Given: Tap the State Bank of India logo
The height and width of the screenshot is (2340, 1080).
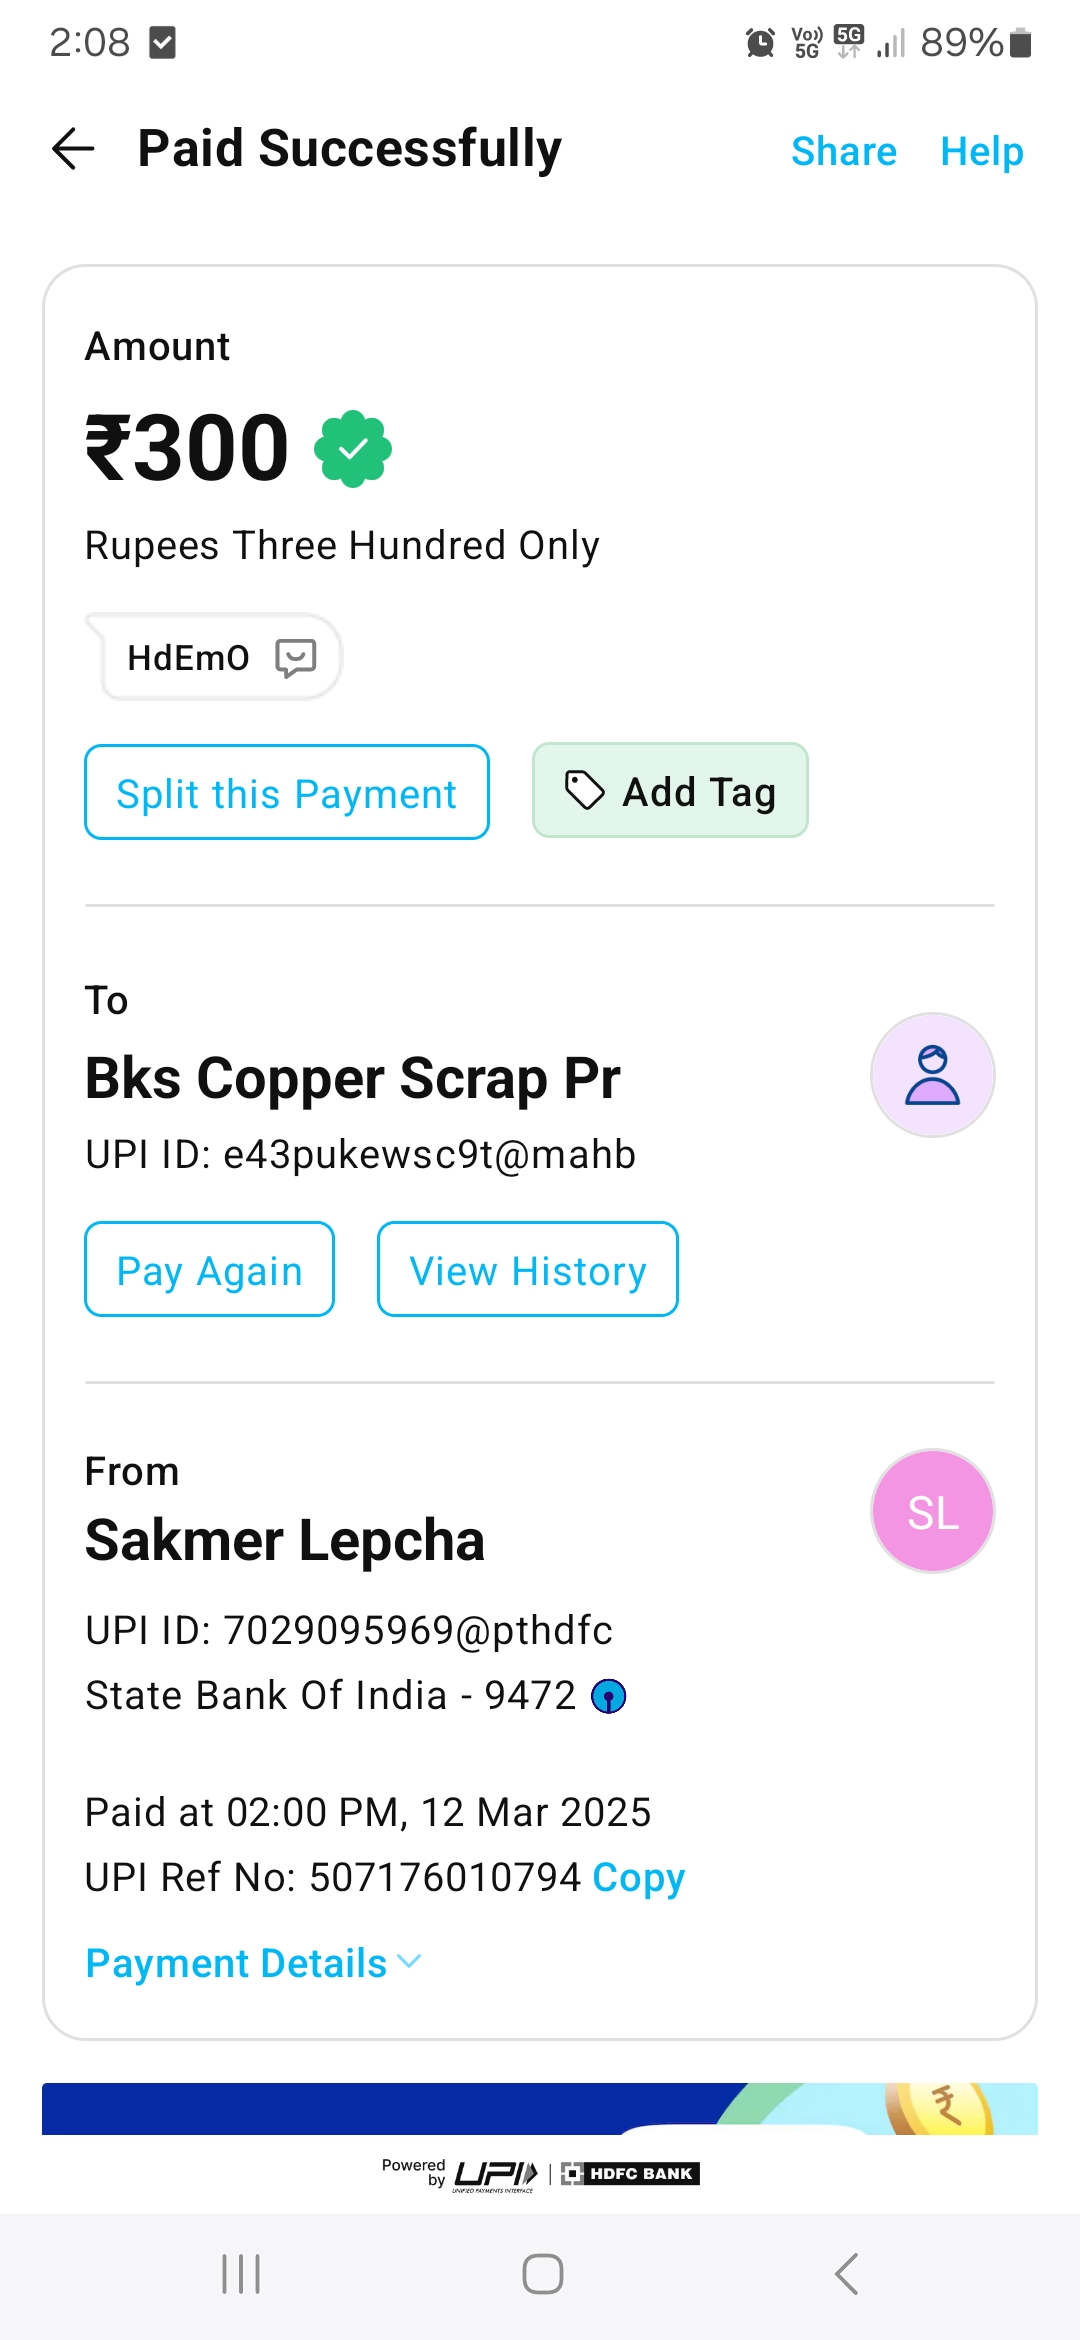Looking at the screenshot, I should tap(609, 1696).
